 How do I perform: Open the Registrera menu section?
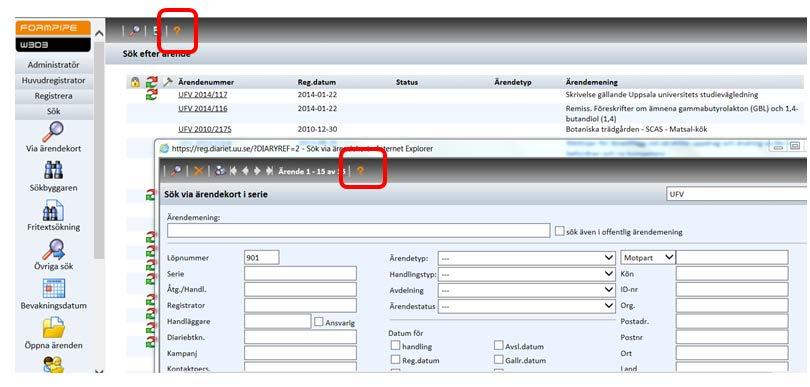pos(54,96)
